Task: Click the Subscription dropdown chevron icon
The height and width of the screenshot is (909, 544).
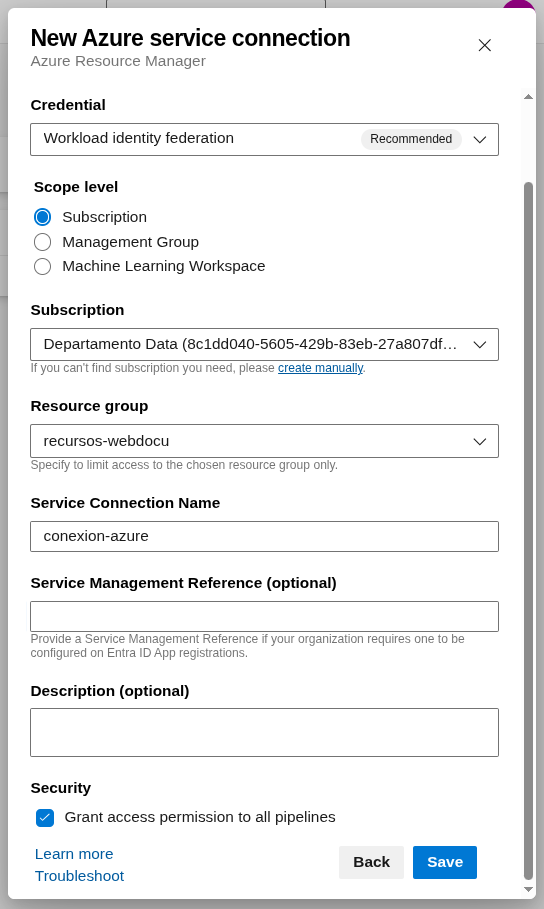Action: click(479, 345)
